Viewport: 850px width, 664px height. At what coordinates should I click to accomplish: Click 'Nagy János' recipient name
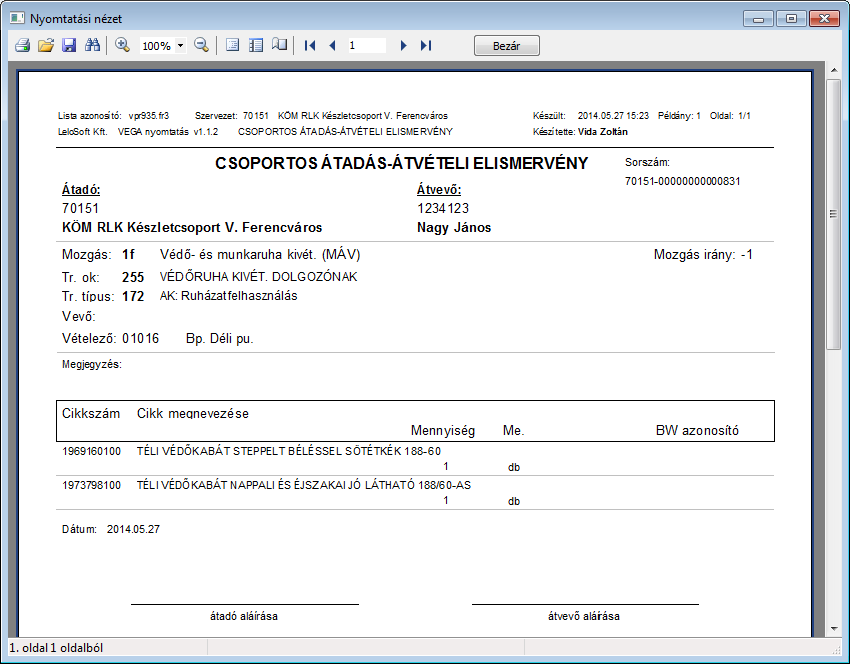coord(454,227)
